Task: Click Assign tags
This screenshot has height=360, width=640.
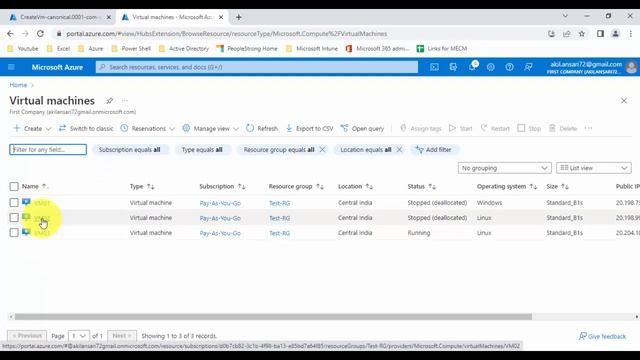Action: tap(420, 128)
